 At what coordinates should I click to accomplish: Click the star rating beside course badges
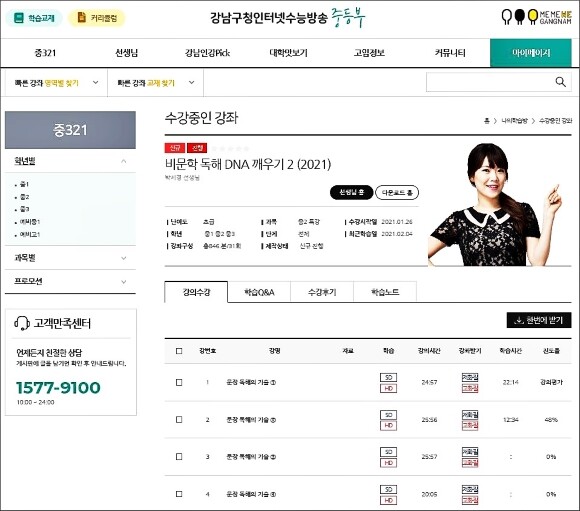click(x=230, y=148)
